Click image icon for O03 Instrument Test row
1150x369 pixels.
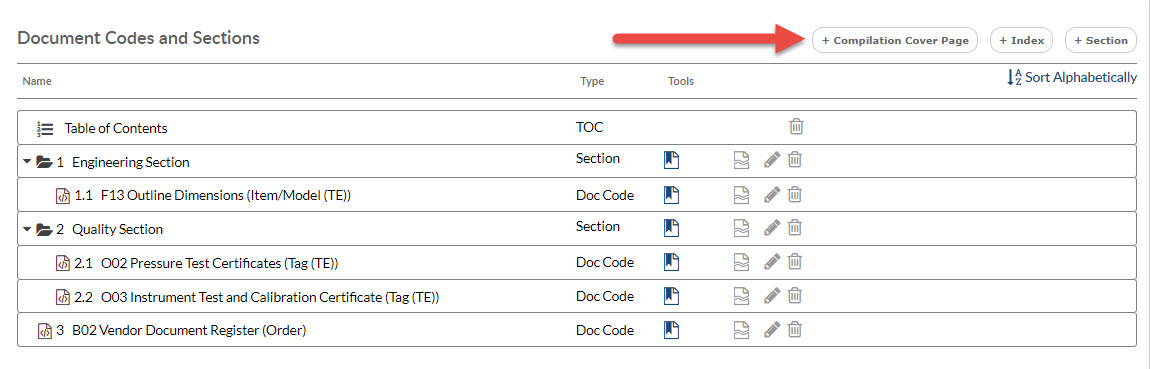coord(742,296)
